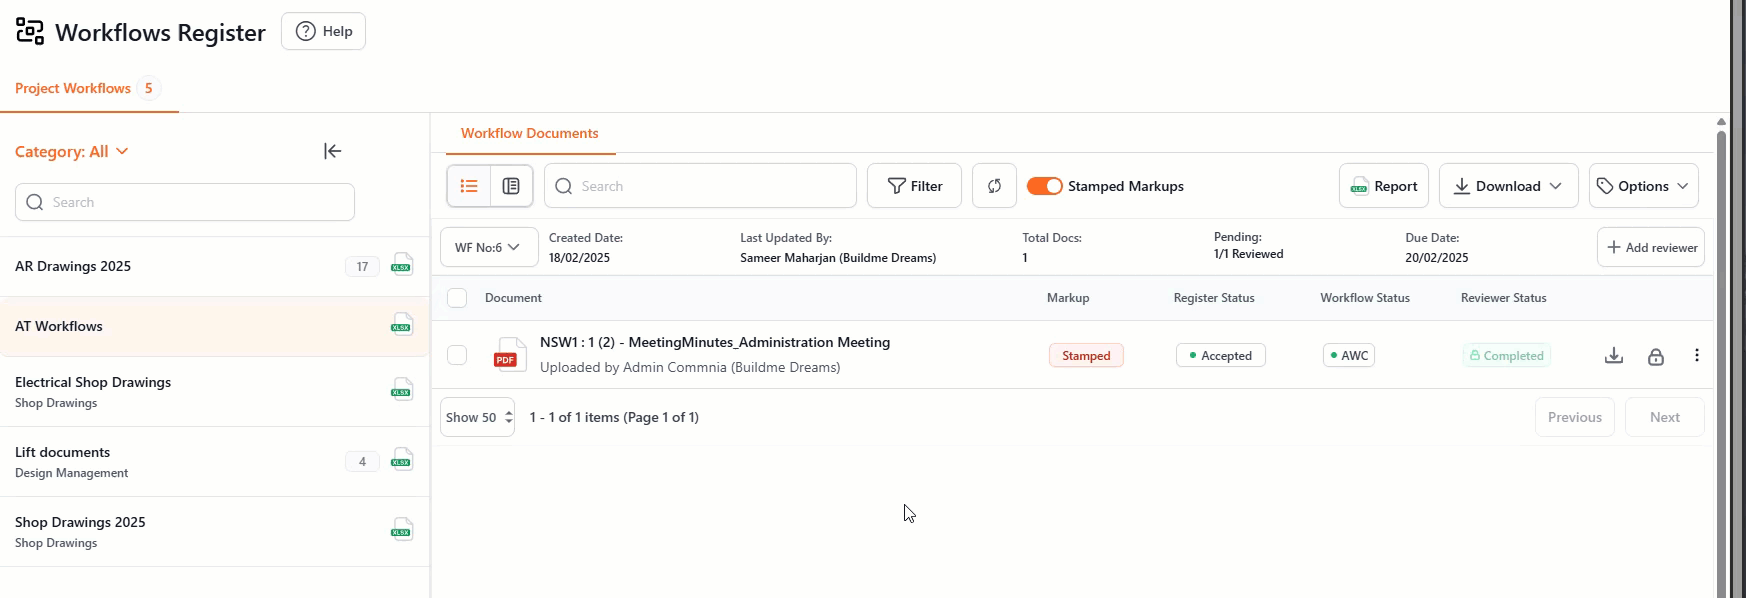Download the MeetingMinutes document row
The height and width of the screenshot is (598, 1746).
[1613, 356]
